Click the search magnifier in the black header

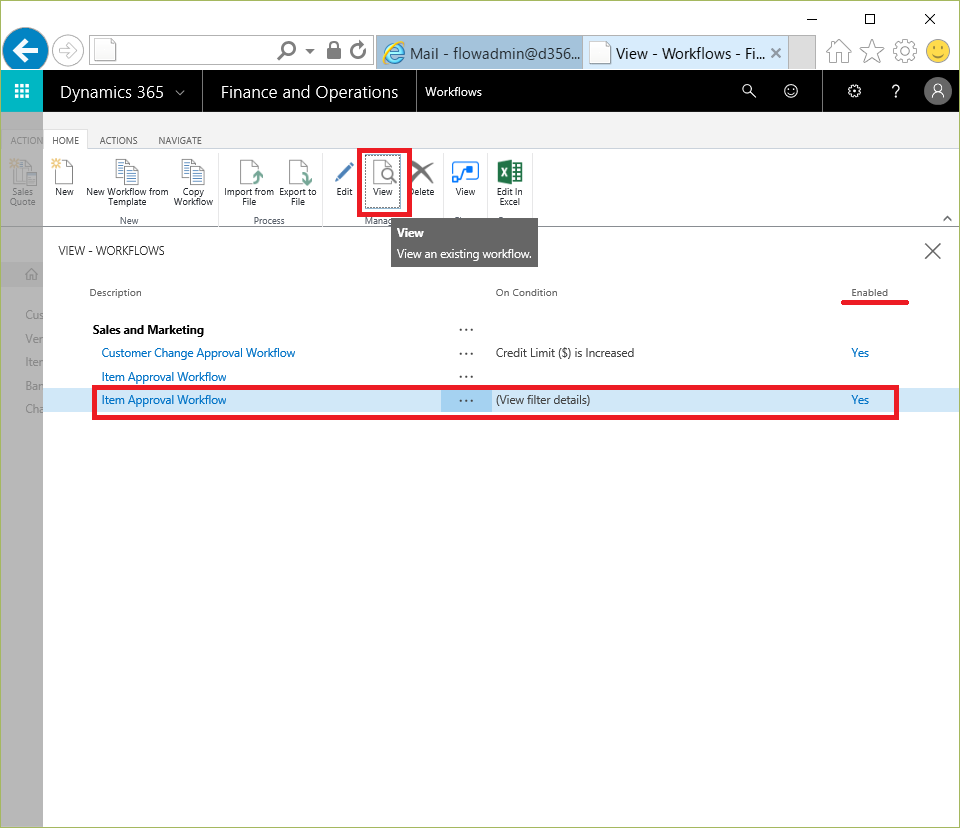tap(749, 92)
